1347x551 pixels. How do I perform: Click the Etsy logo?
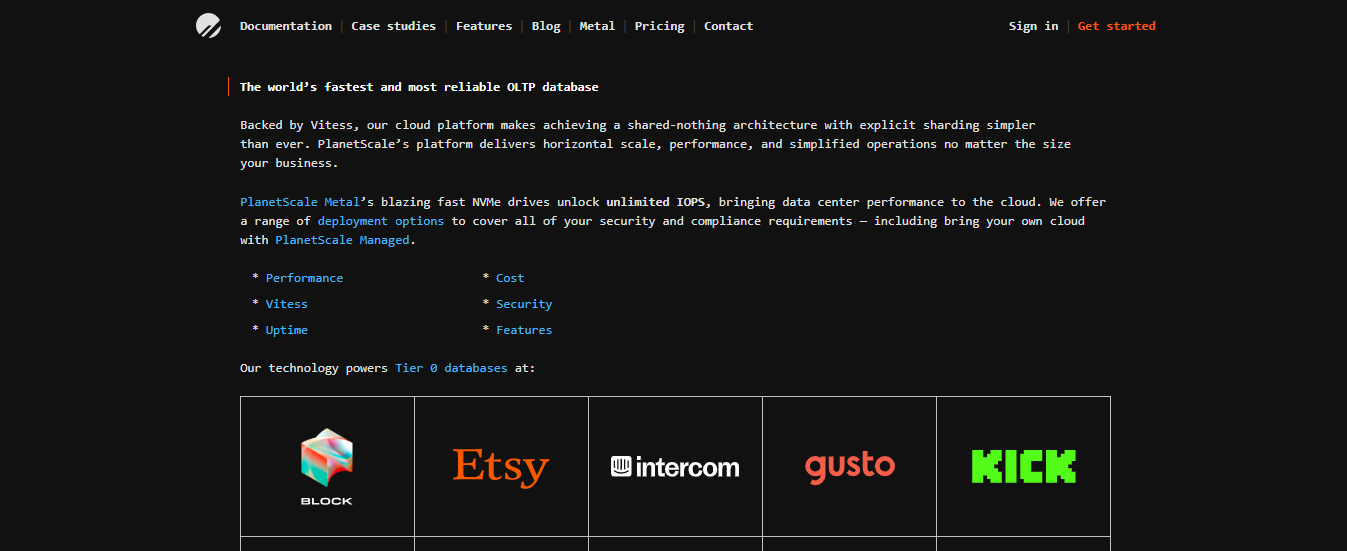[x=501, y=467]
